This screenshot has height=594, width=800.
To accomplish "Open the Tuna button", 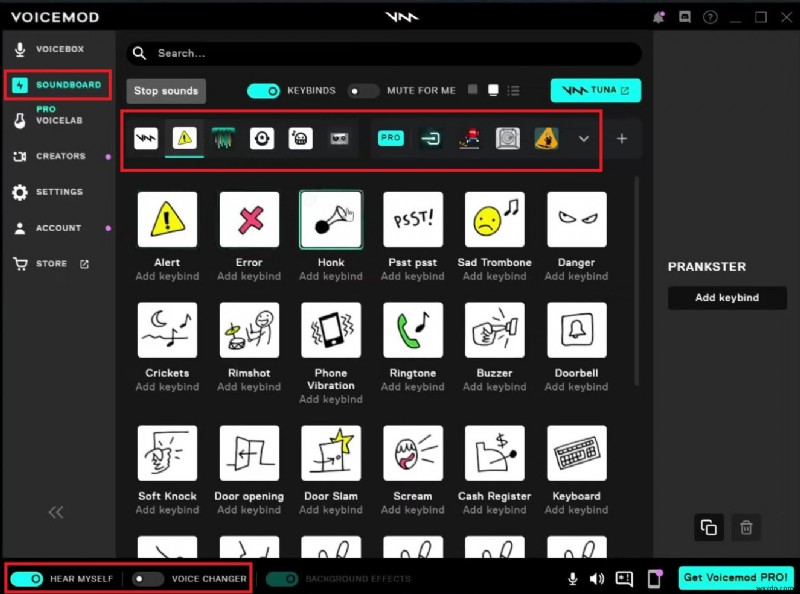I will coord(595,90).
